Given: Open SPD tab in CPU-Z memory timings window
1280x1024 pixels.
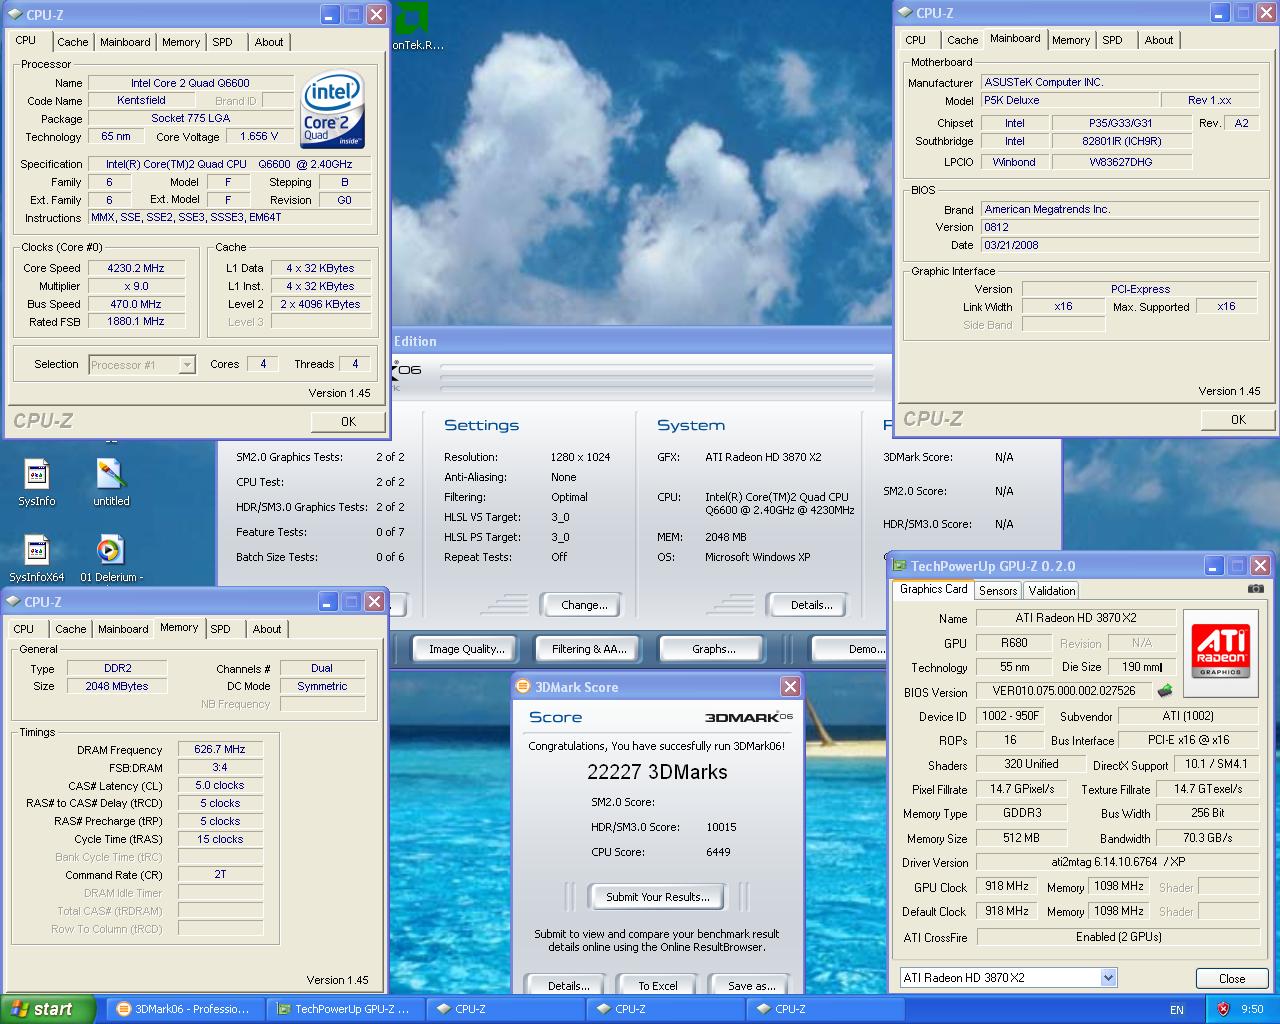Looking at the screenshot, I should tap(221, 629).
